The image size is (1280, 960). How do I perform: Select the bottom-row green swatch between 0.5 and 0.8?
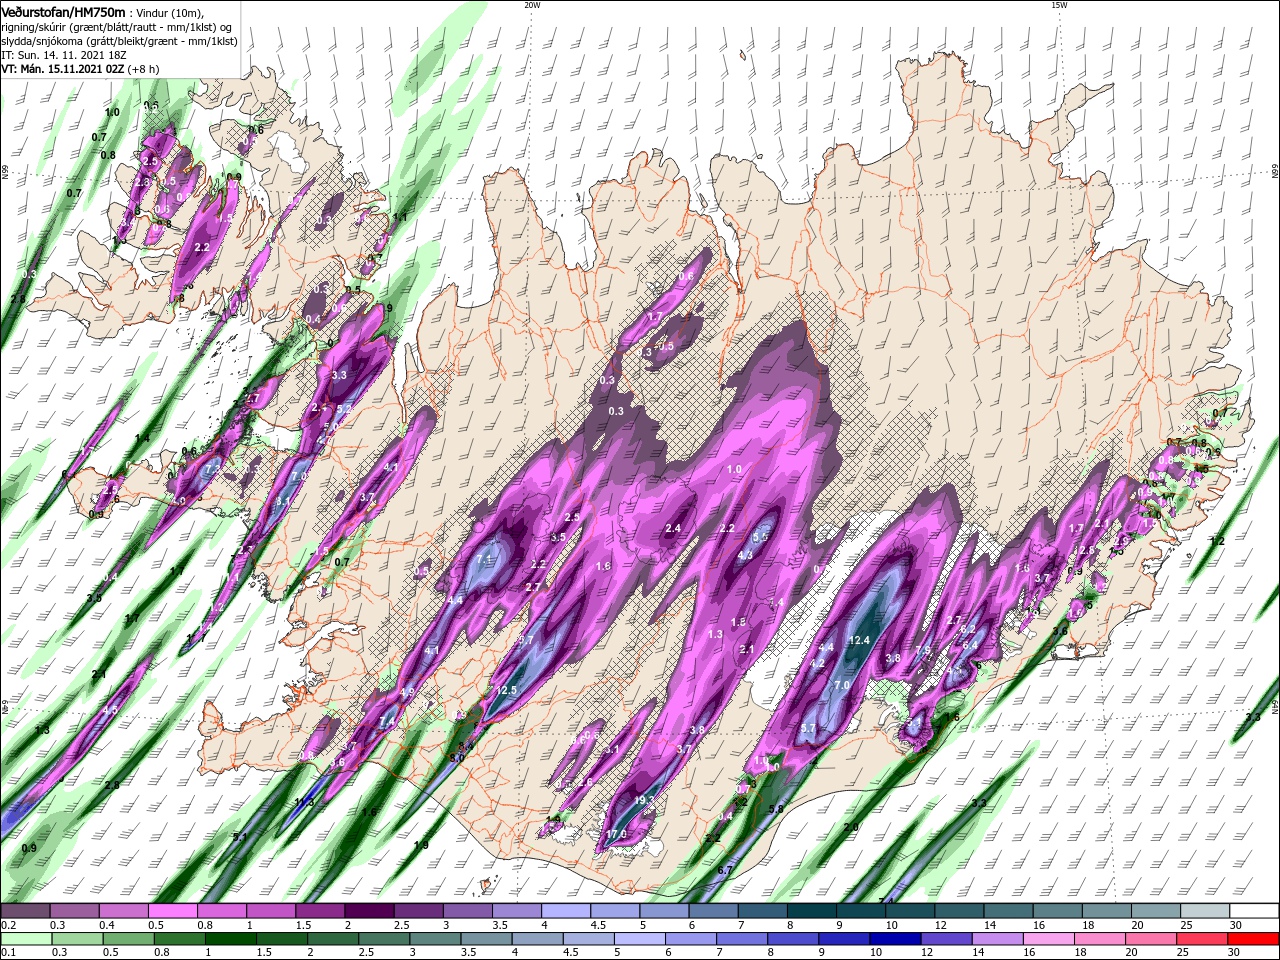128,939
